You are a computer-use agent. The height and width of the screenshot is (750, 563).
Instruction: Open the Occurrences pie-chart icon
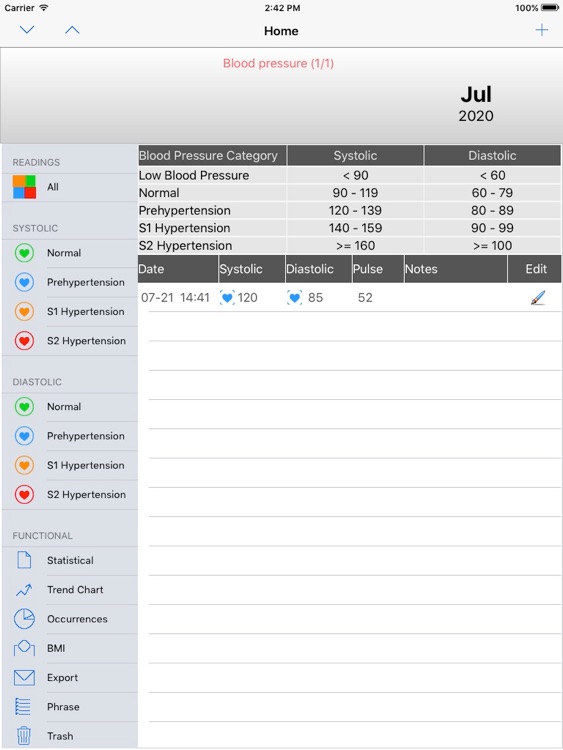(x=24, y=619)
